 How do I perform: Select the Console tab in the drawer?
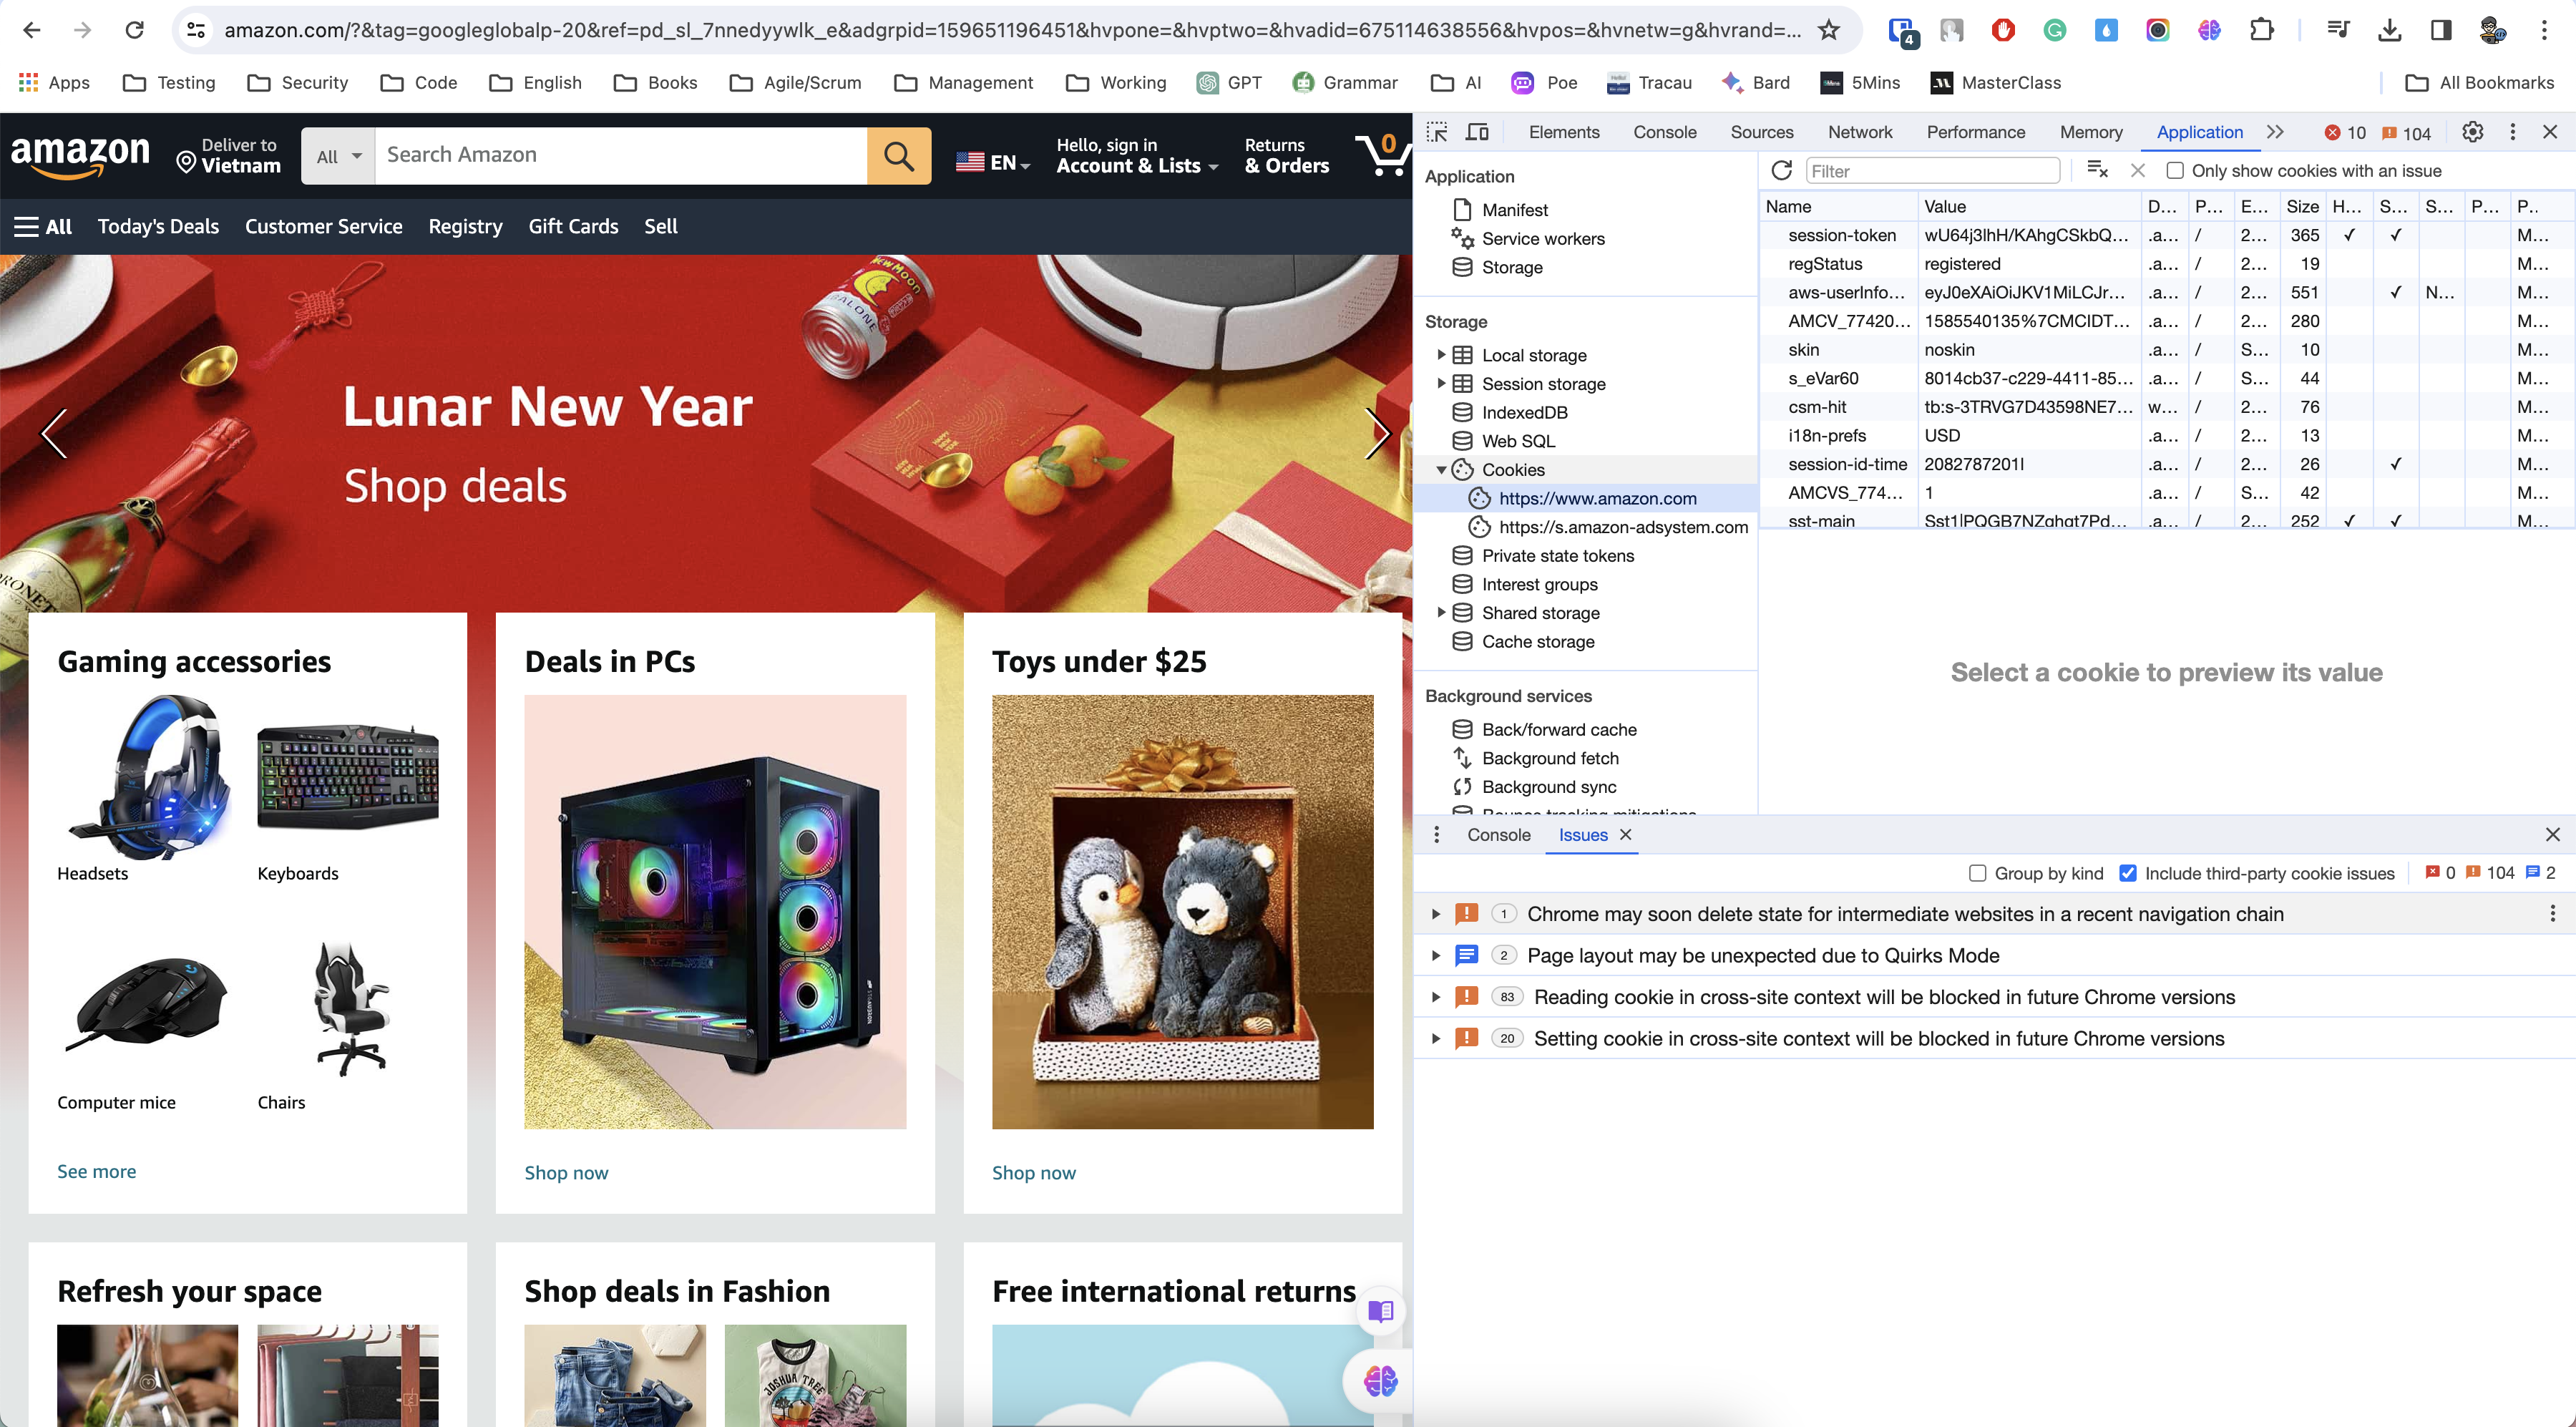coord(1498,835)
